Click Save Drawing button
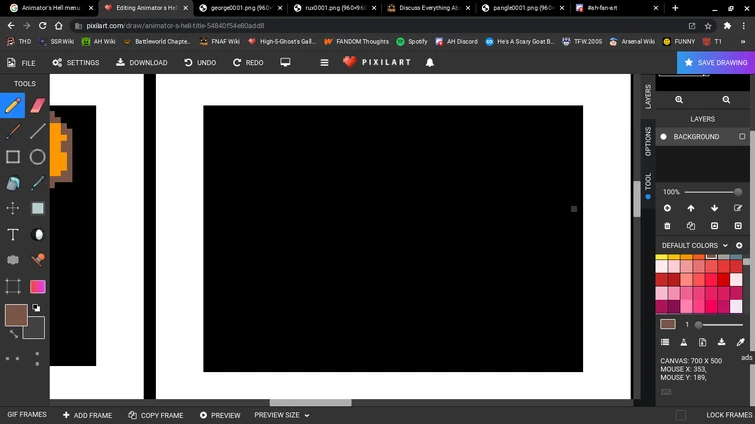Viewport: 755px width, 424px height. coord(716,63)
